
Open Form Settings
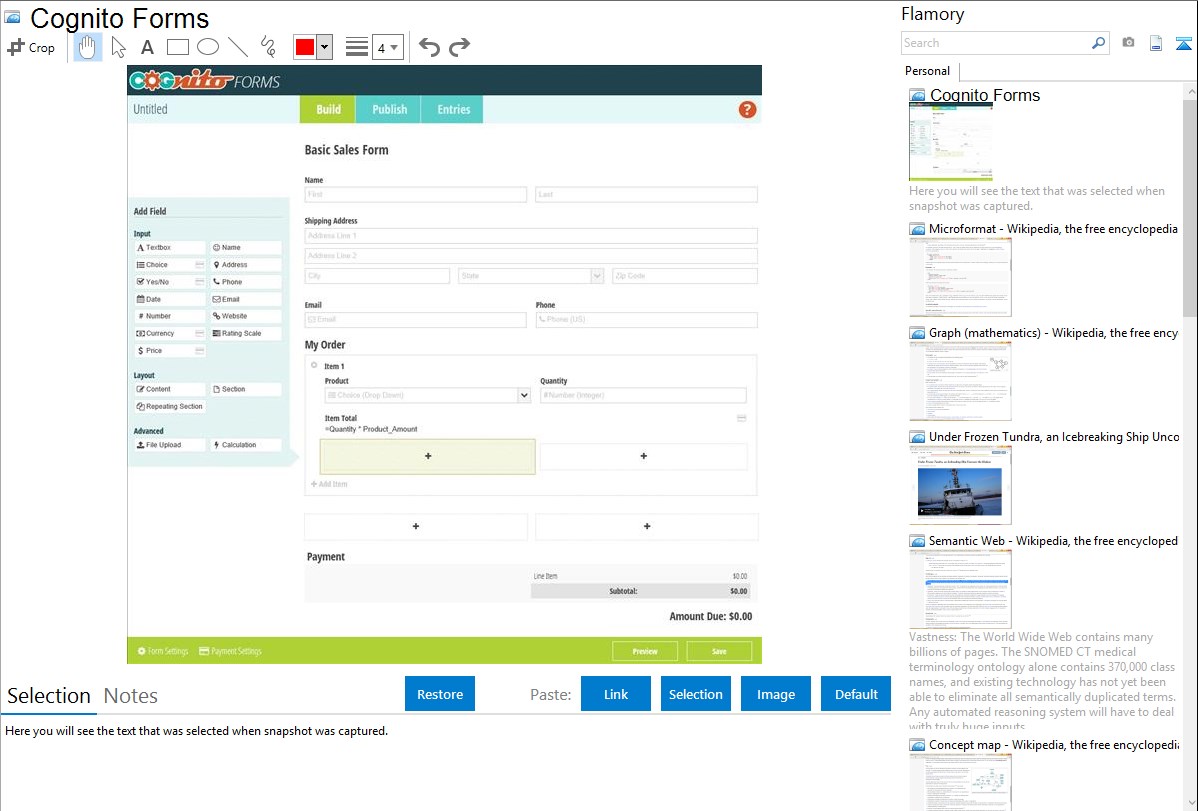pos(163,651)
